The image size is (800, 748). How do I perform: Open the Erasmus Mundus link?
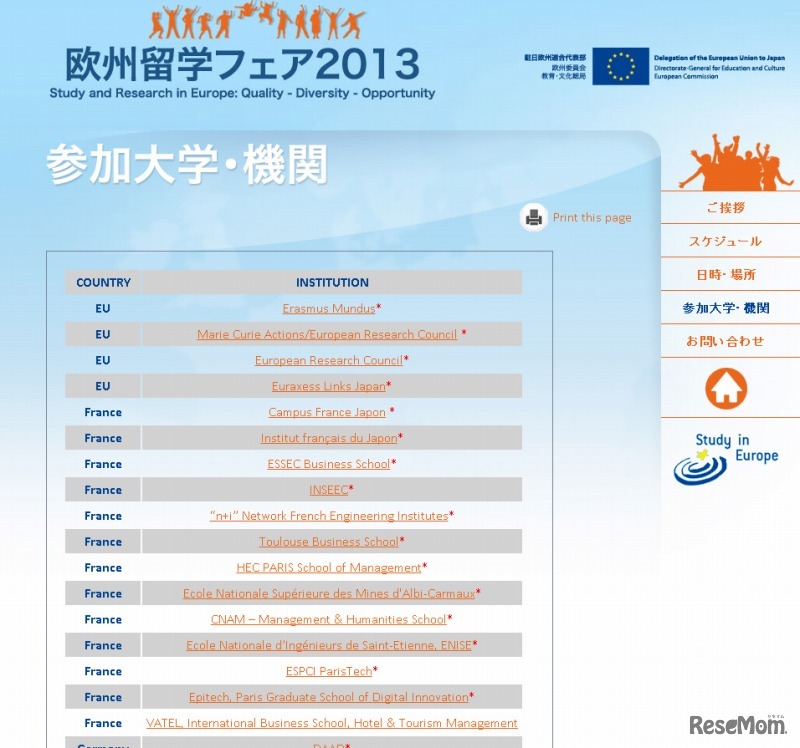click(329, 309)
